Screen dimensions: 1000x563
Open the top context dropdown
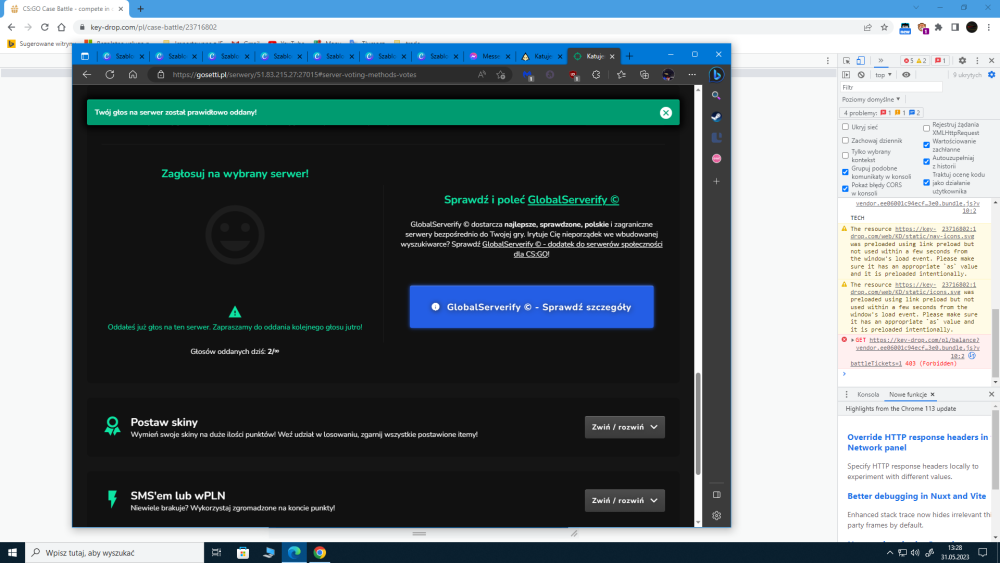point(883,75)
